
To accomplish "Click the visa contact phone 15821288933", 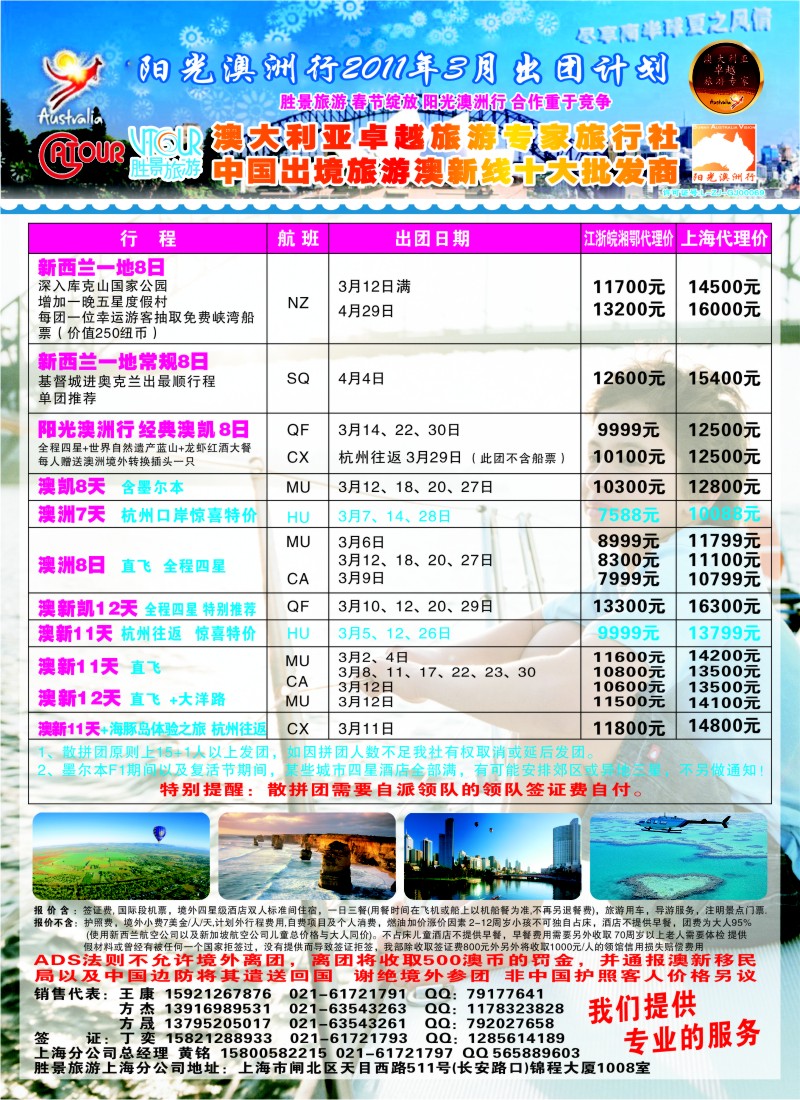I will pos(218,1038).
